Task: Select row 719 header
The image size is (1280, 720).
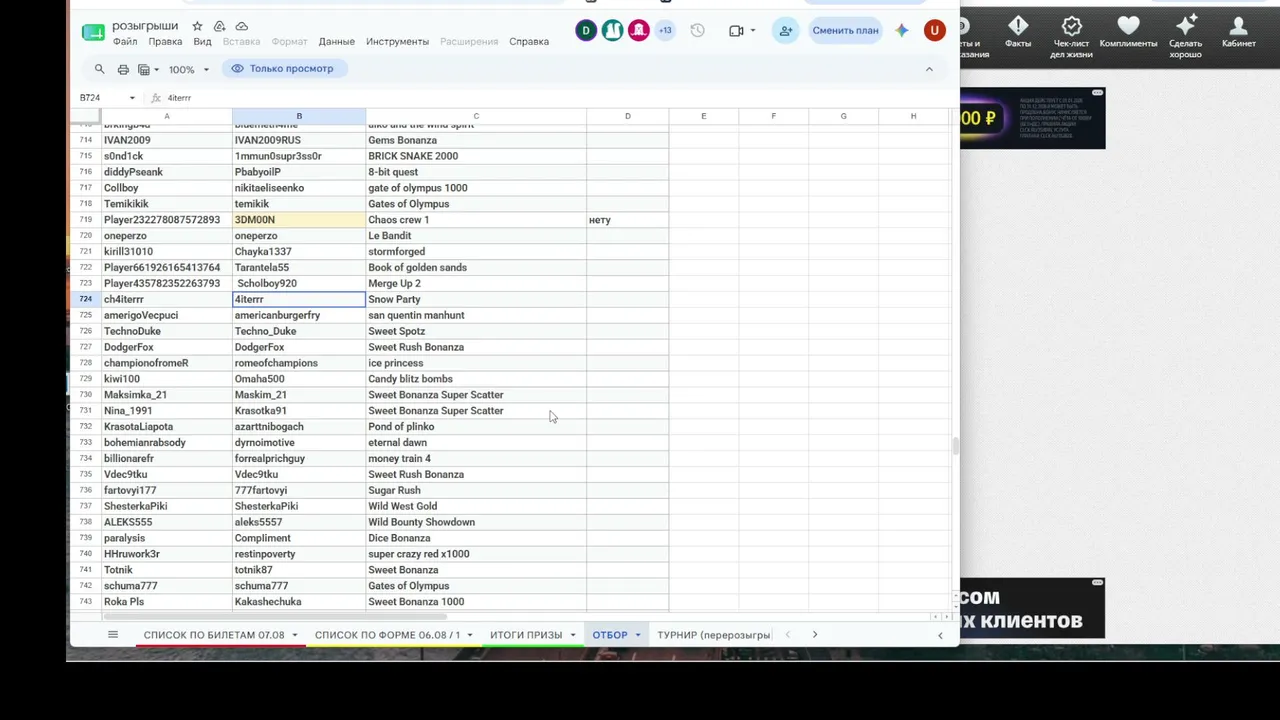Action: (x=85, y=220)
